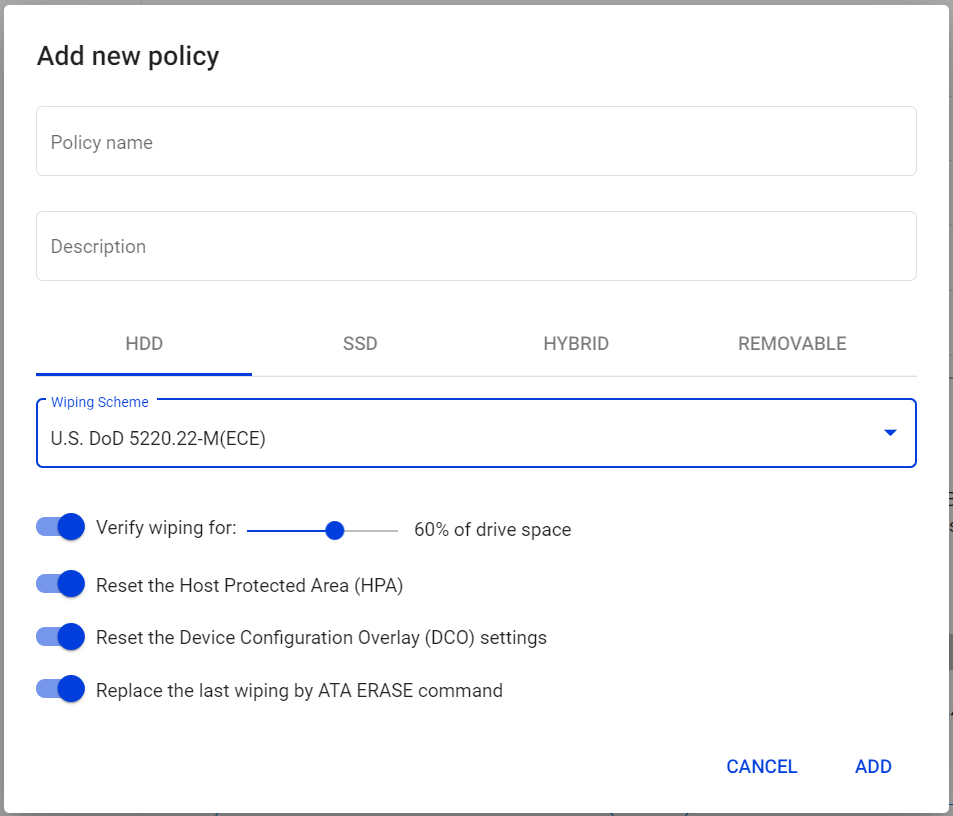Disable the Verify wiping toggle
Screen dimensions: 953x816
click(x=60, y=527)
